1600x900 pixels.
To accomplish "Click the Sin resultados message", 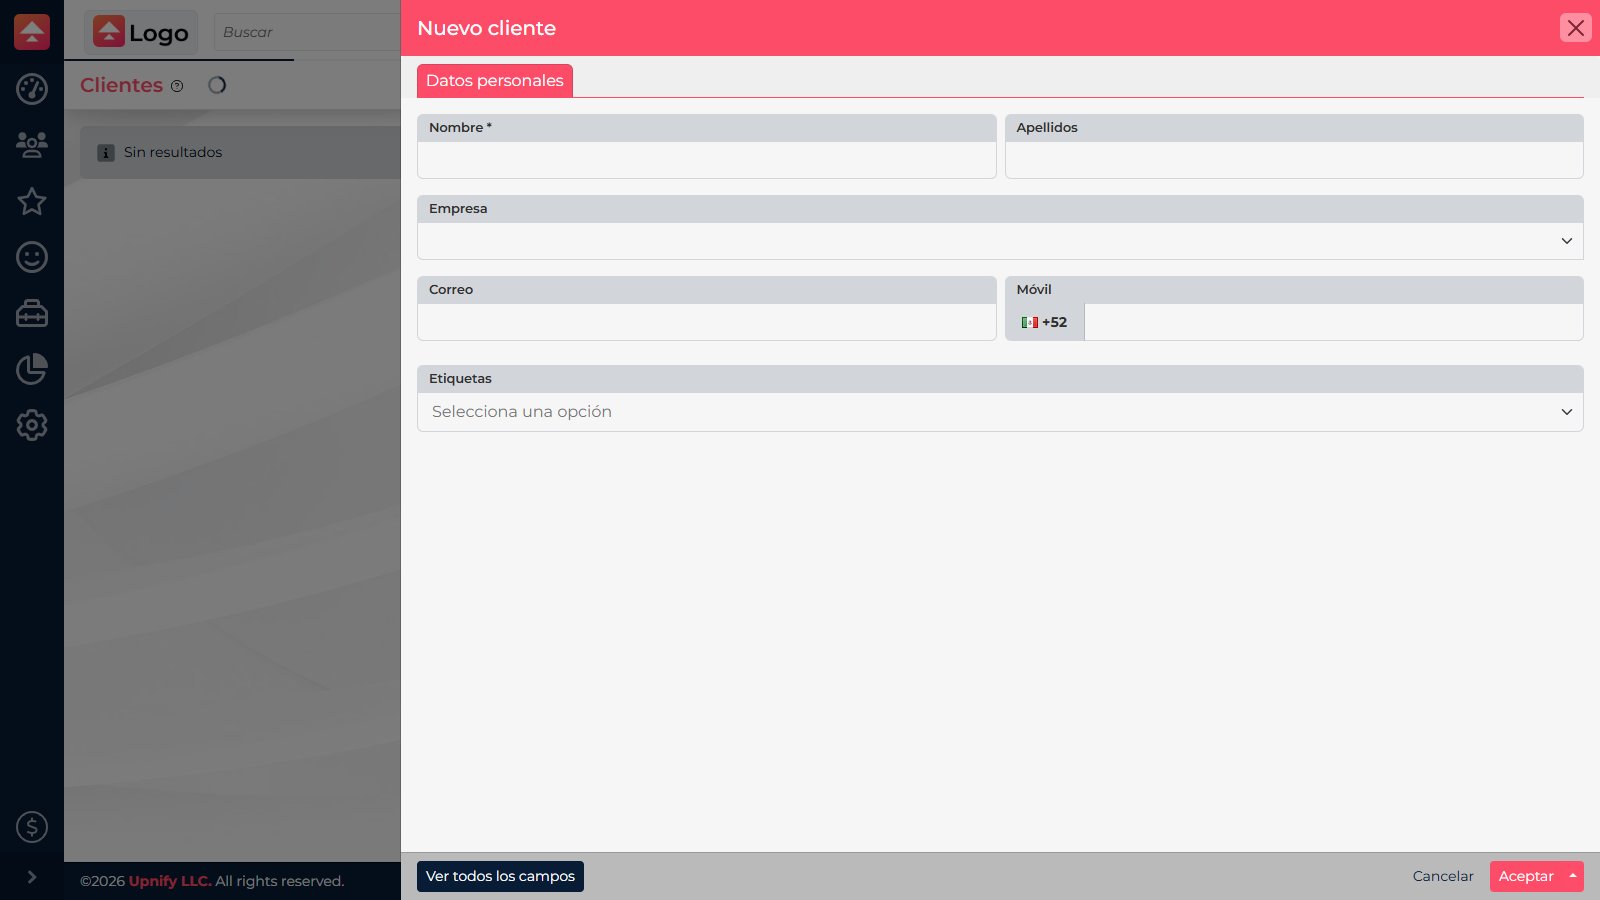I will click(173, 152).
